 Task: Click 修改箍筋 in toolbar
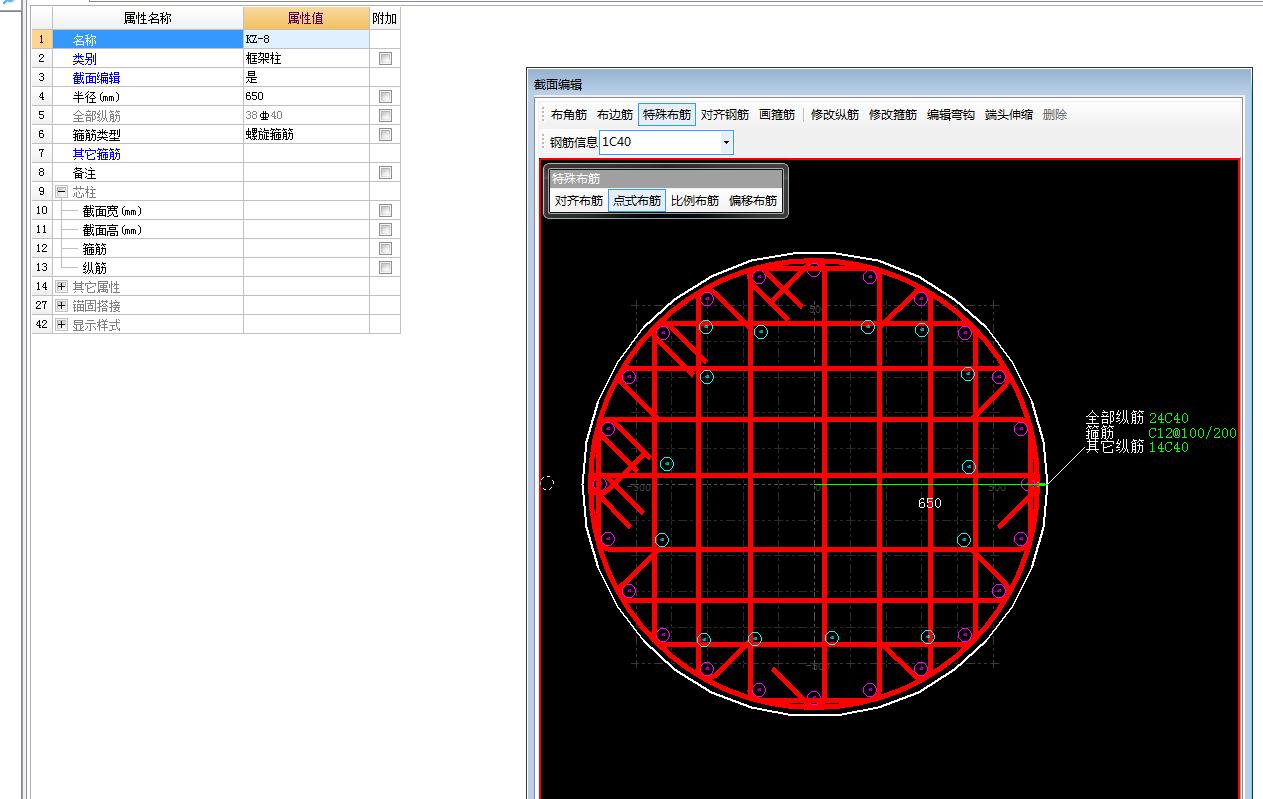(x=893, y=115)
